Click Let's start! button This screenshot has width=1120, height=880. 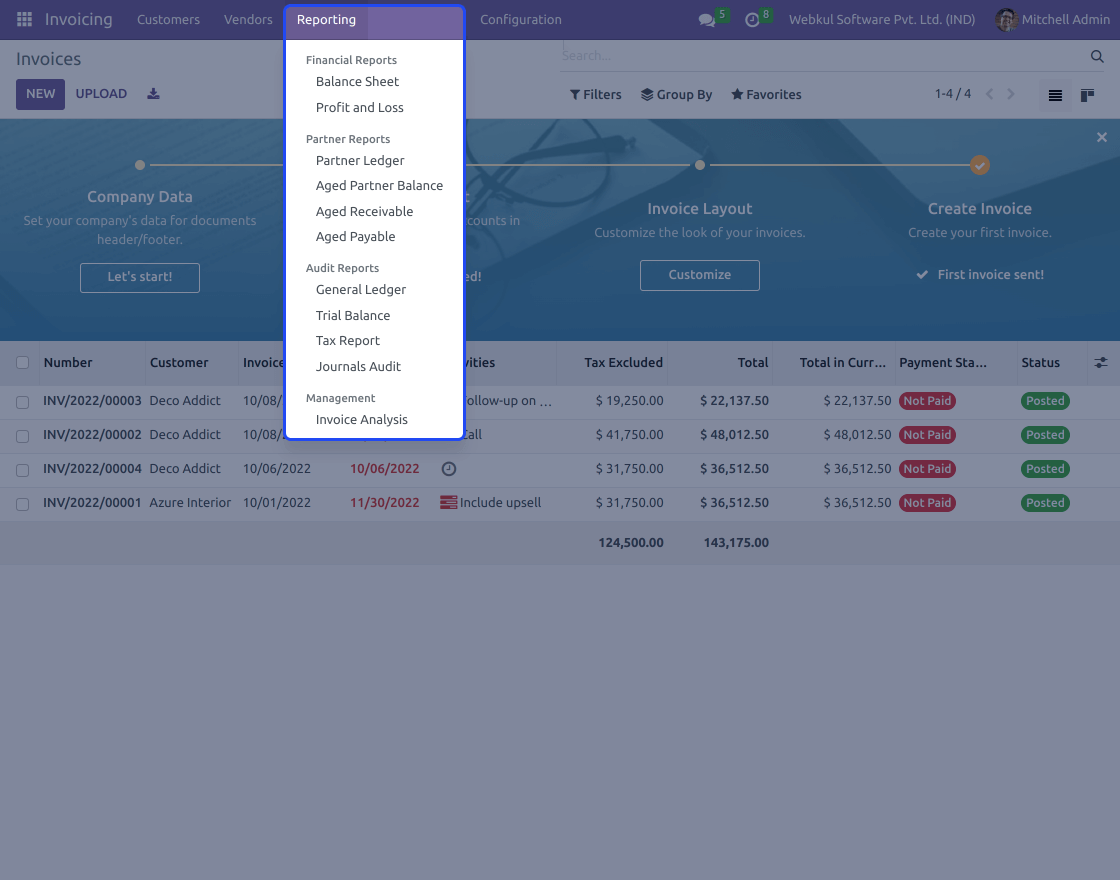point(140,277)
